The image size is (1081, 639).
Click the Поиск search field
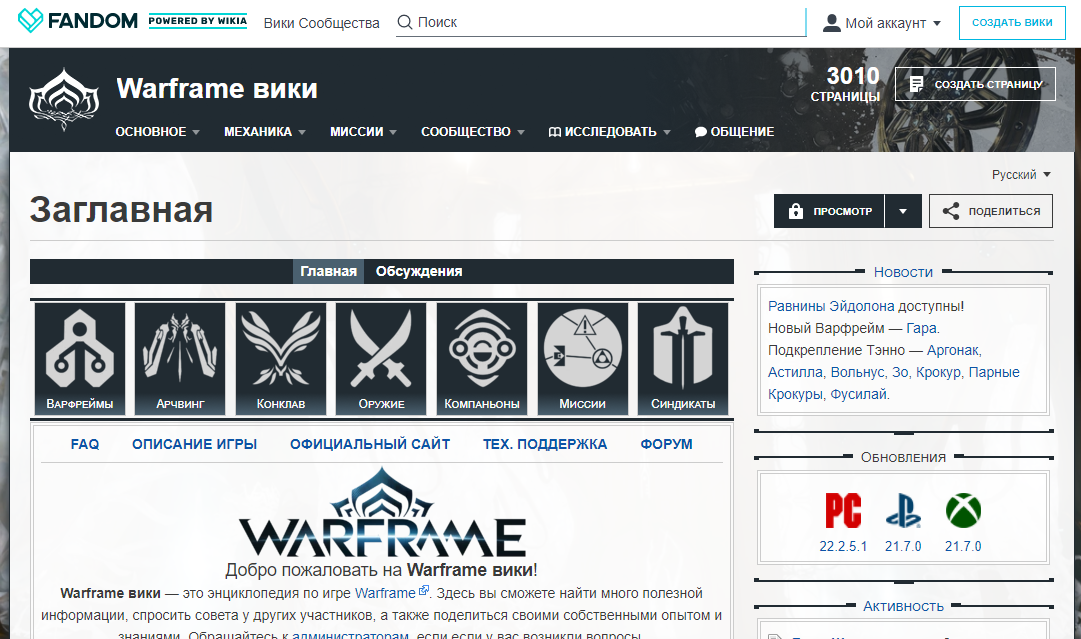click(x=600, y=22)
